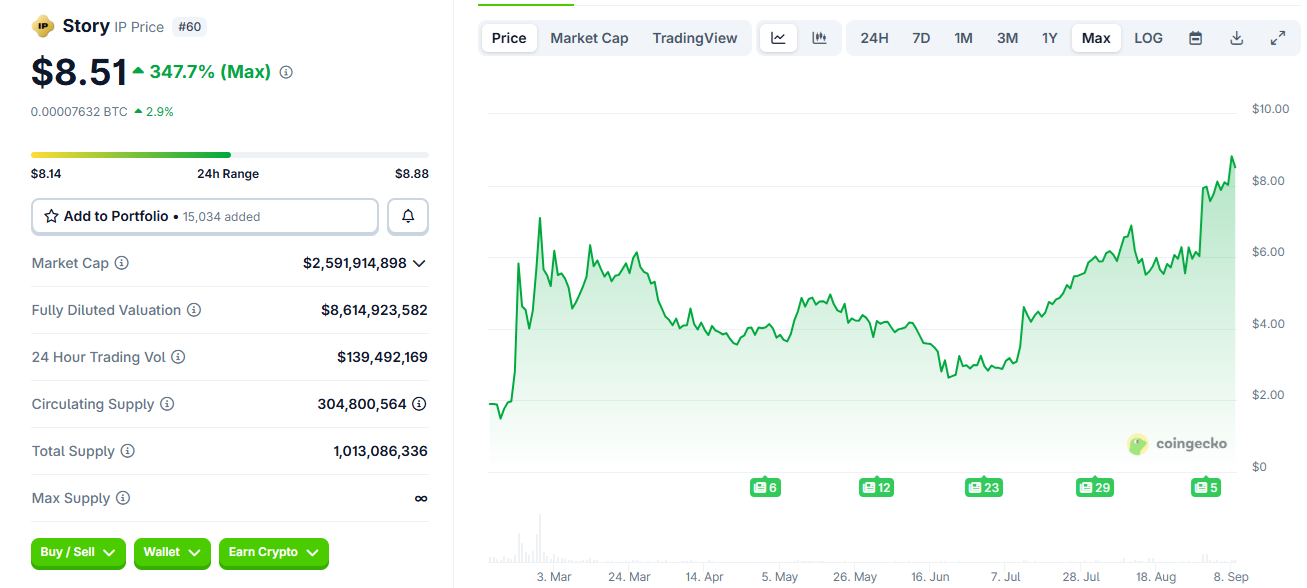Switch to Market Cap chart tab
This screenshot has height=588, width=1307.
pyautogui.click(x=589, y=38)
